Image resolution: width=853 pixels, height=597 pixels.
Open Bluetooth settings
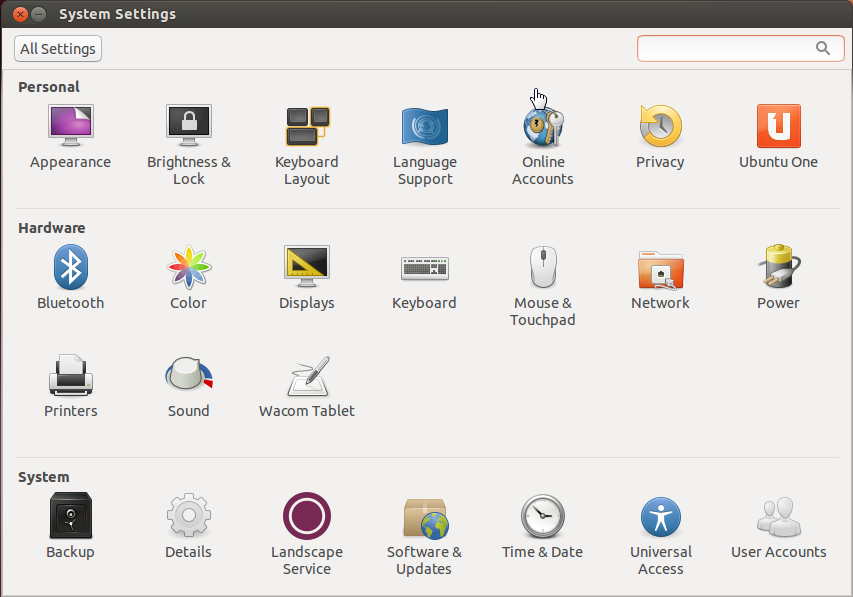70,268
